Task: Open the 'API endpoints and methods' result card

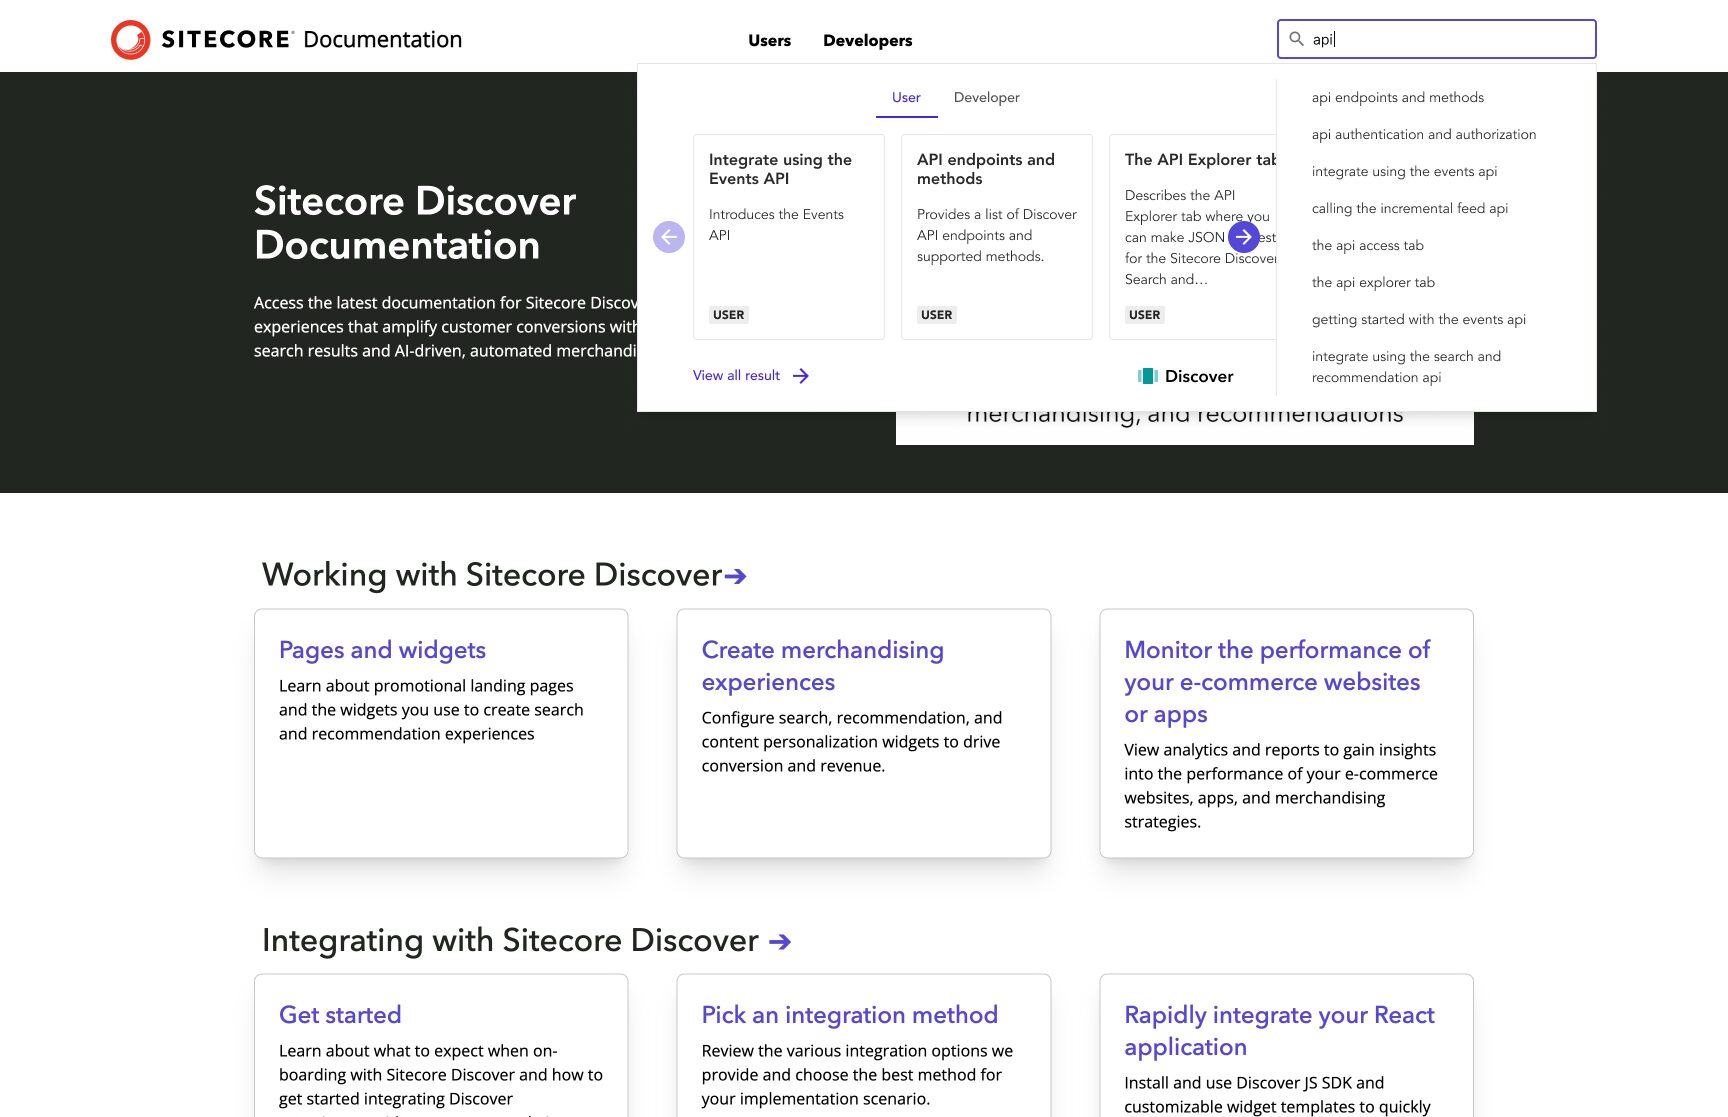Action: pos(997,237)
